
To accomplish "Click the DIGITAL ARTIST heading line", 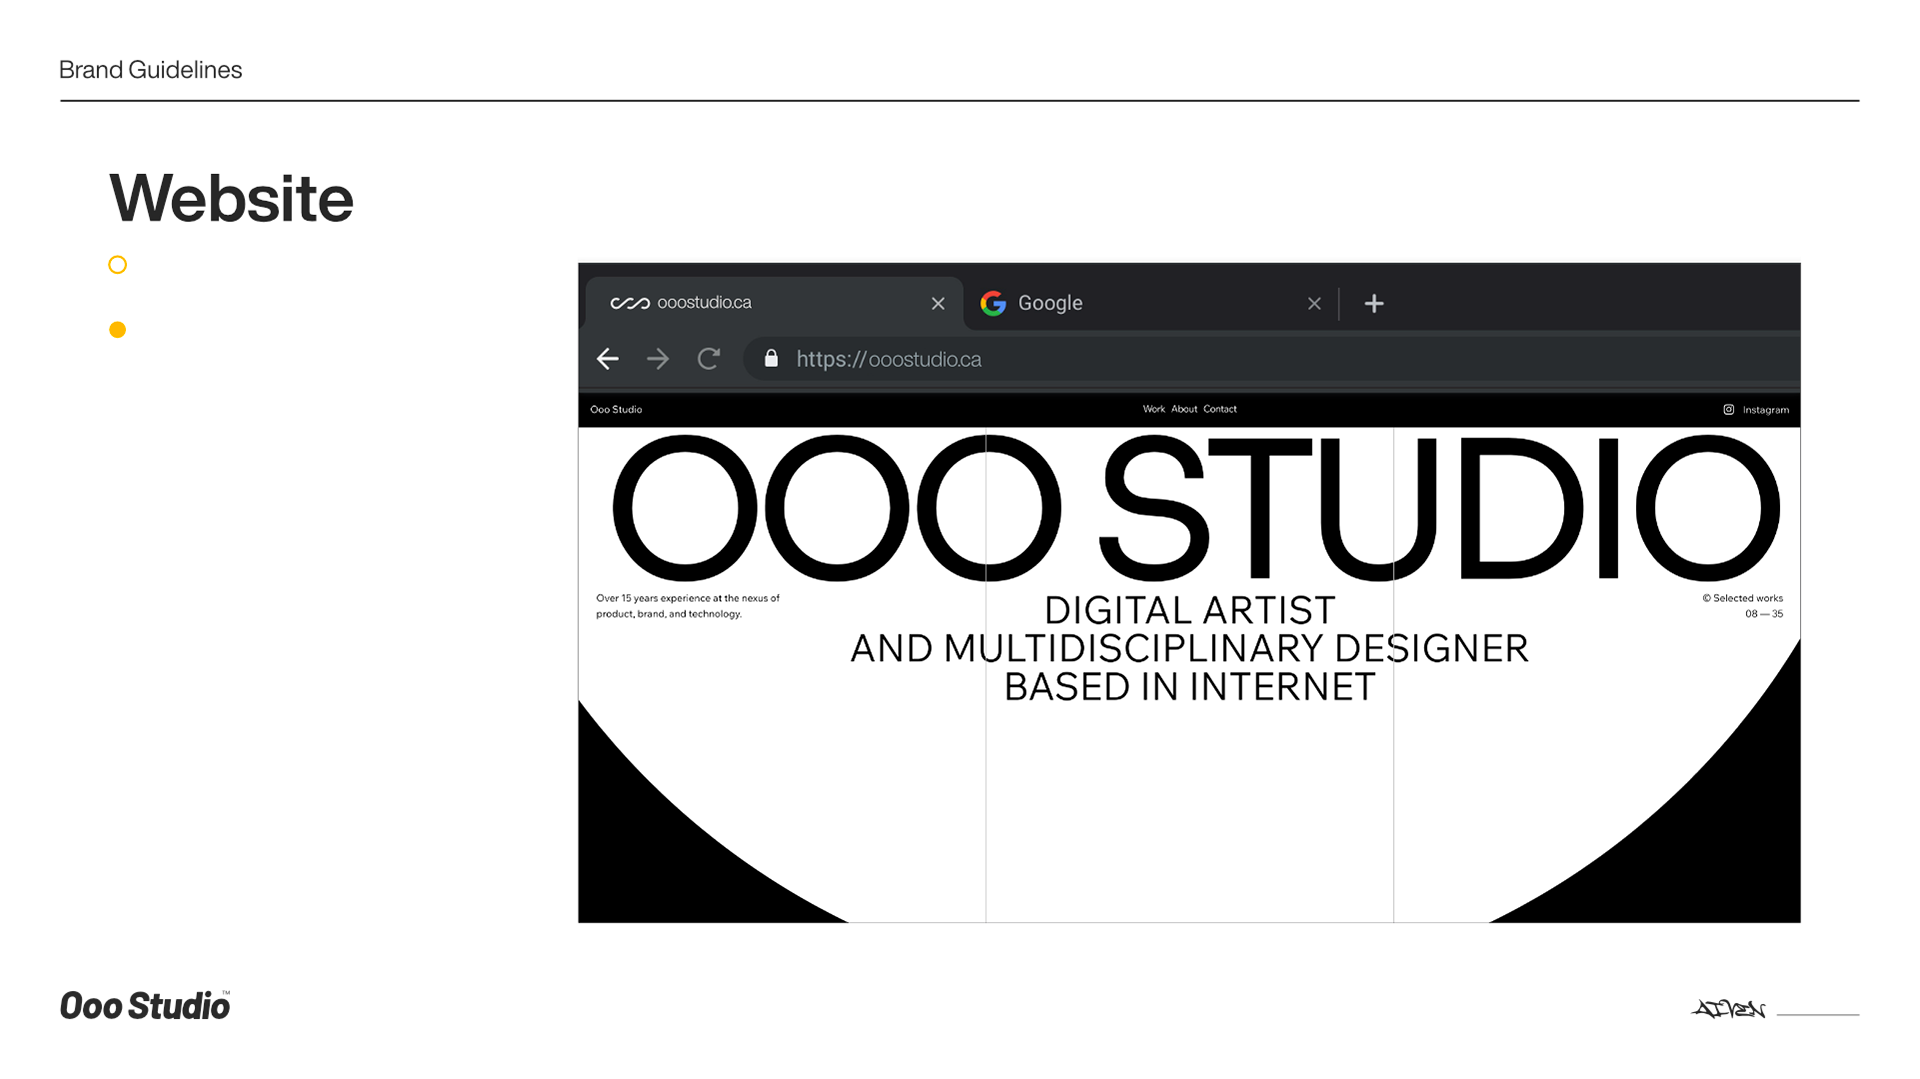I will tap(1189, 610).
